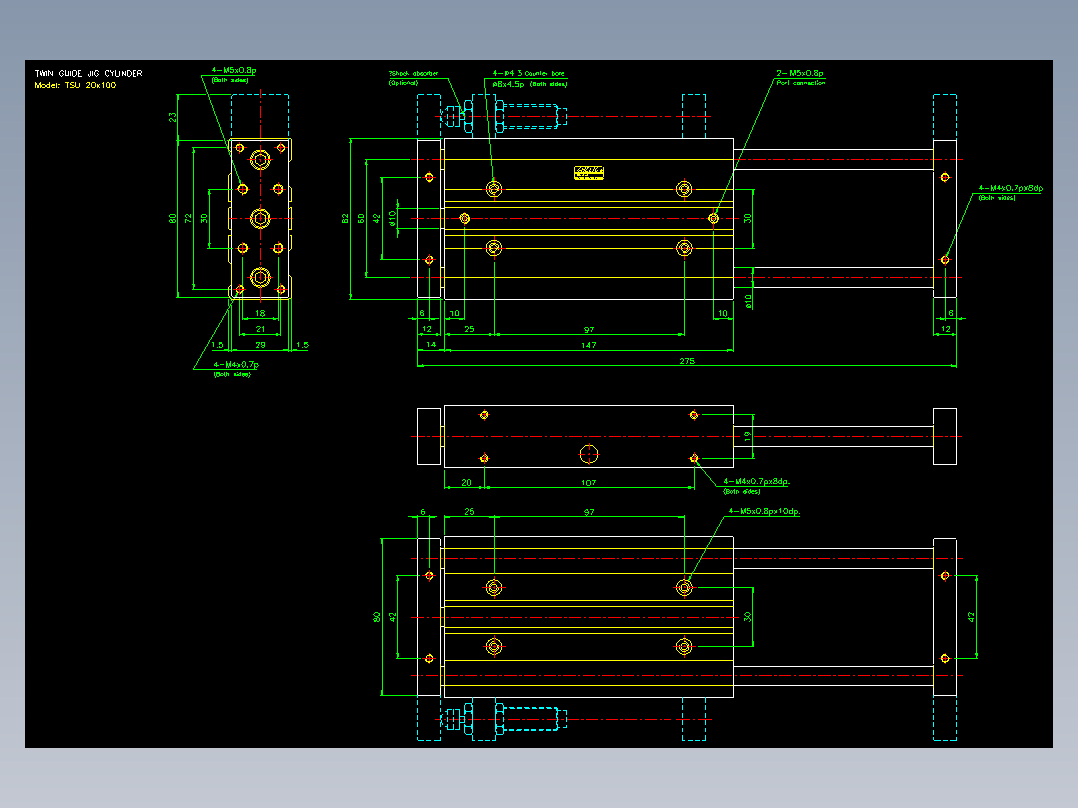The width and height of the screenshot is (1078, 808).
Task: Click the 4-M5x0.8p label above end view
Action: [x=234, y=74]
